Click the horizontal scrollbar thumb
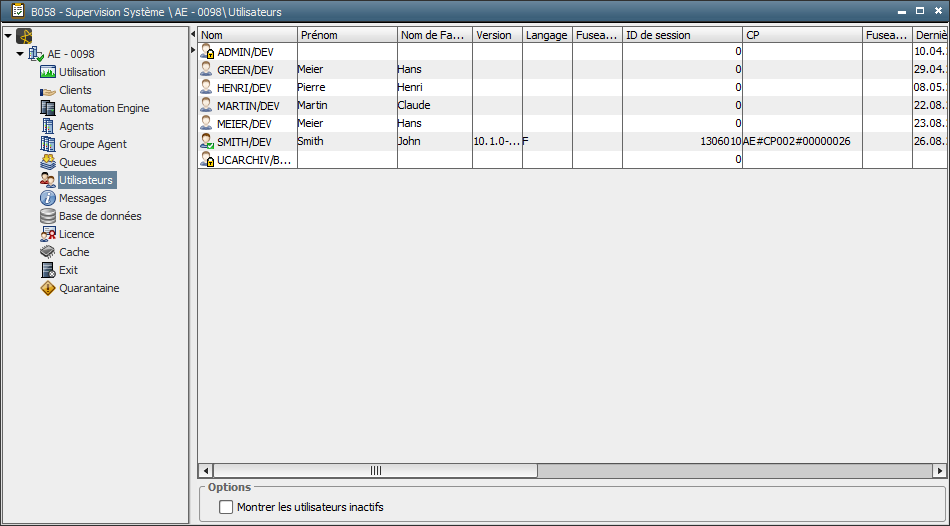The height and width of the screenshot is (526, 950). (376, 470)
